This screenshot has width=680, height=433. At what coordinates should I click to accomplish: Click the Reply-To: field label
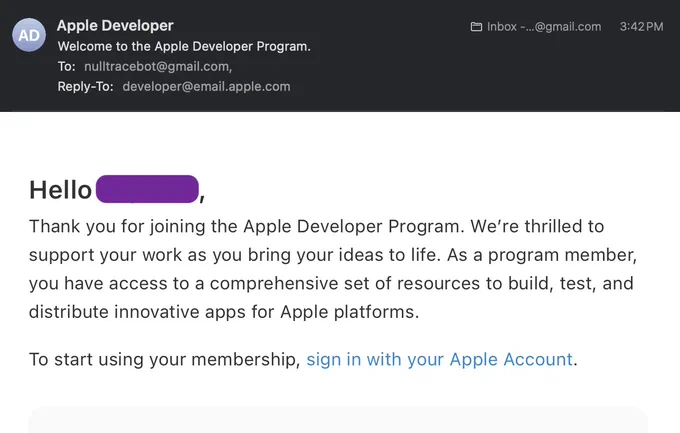(85, 86)
